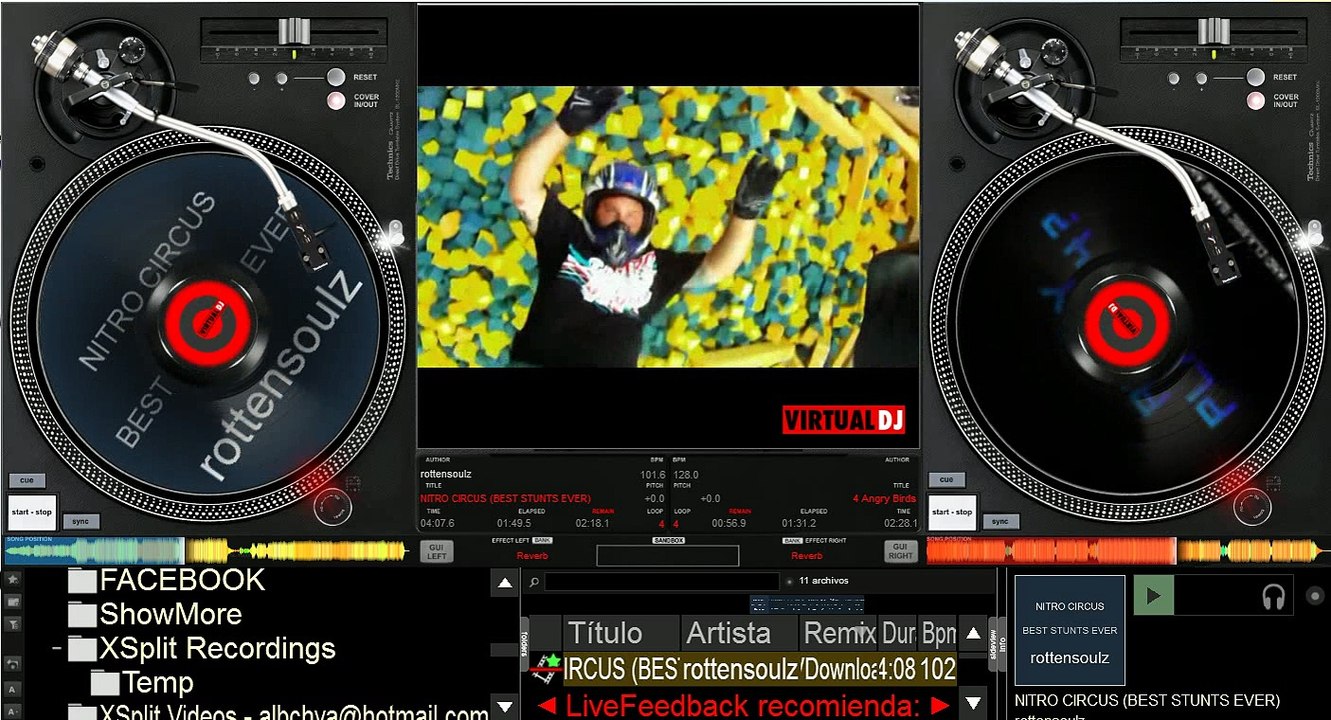Click the small waveform strip above columns
1331x720 pixels.
coord(807,604)
